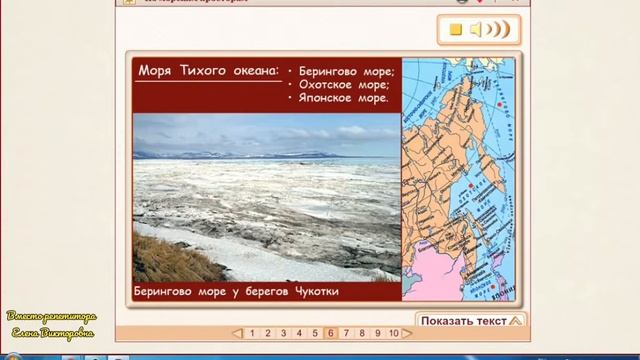The height and width of the screenshot is (360, 640).
Task: Open slide page 5
Action: [x=315, y=333]
